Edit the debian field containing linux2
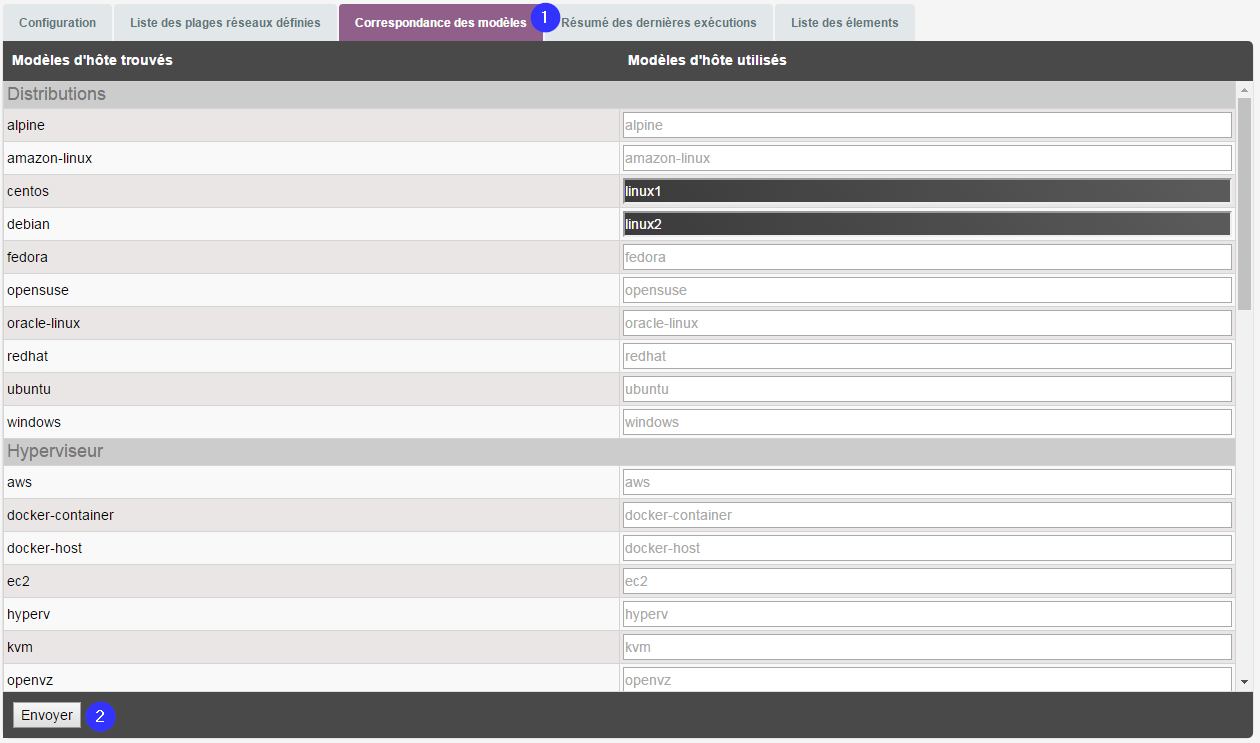 click(926, 224)
